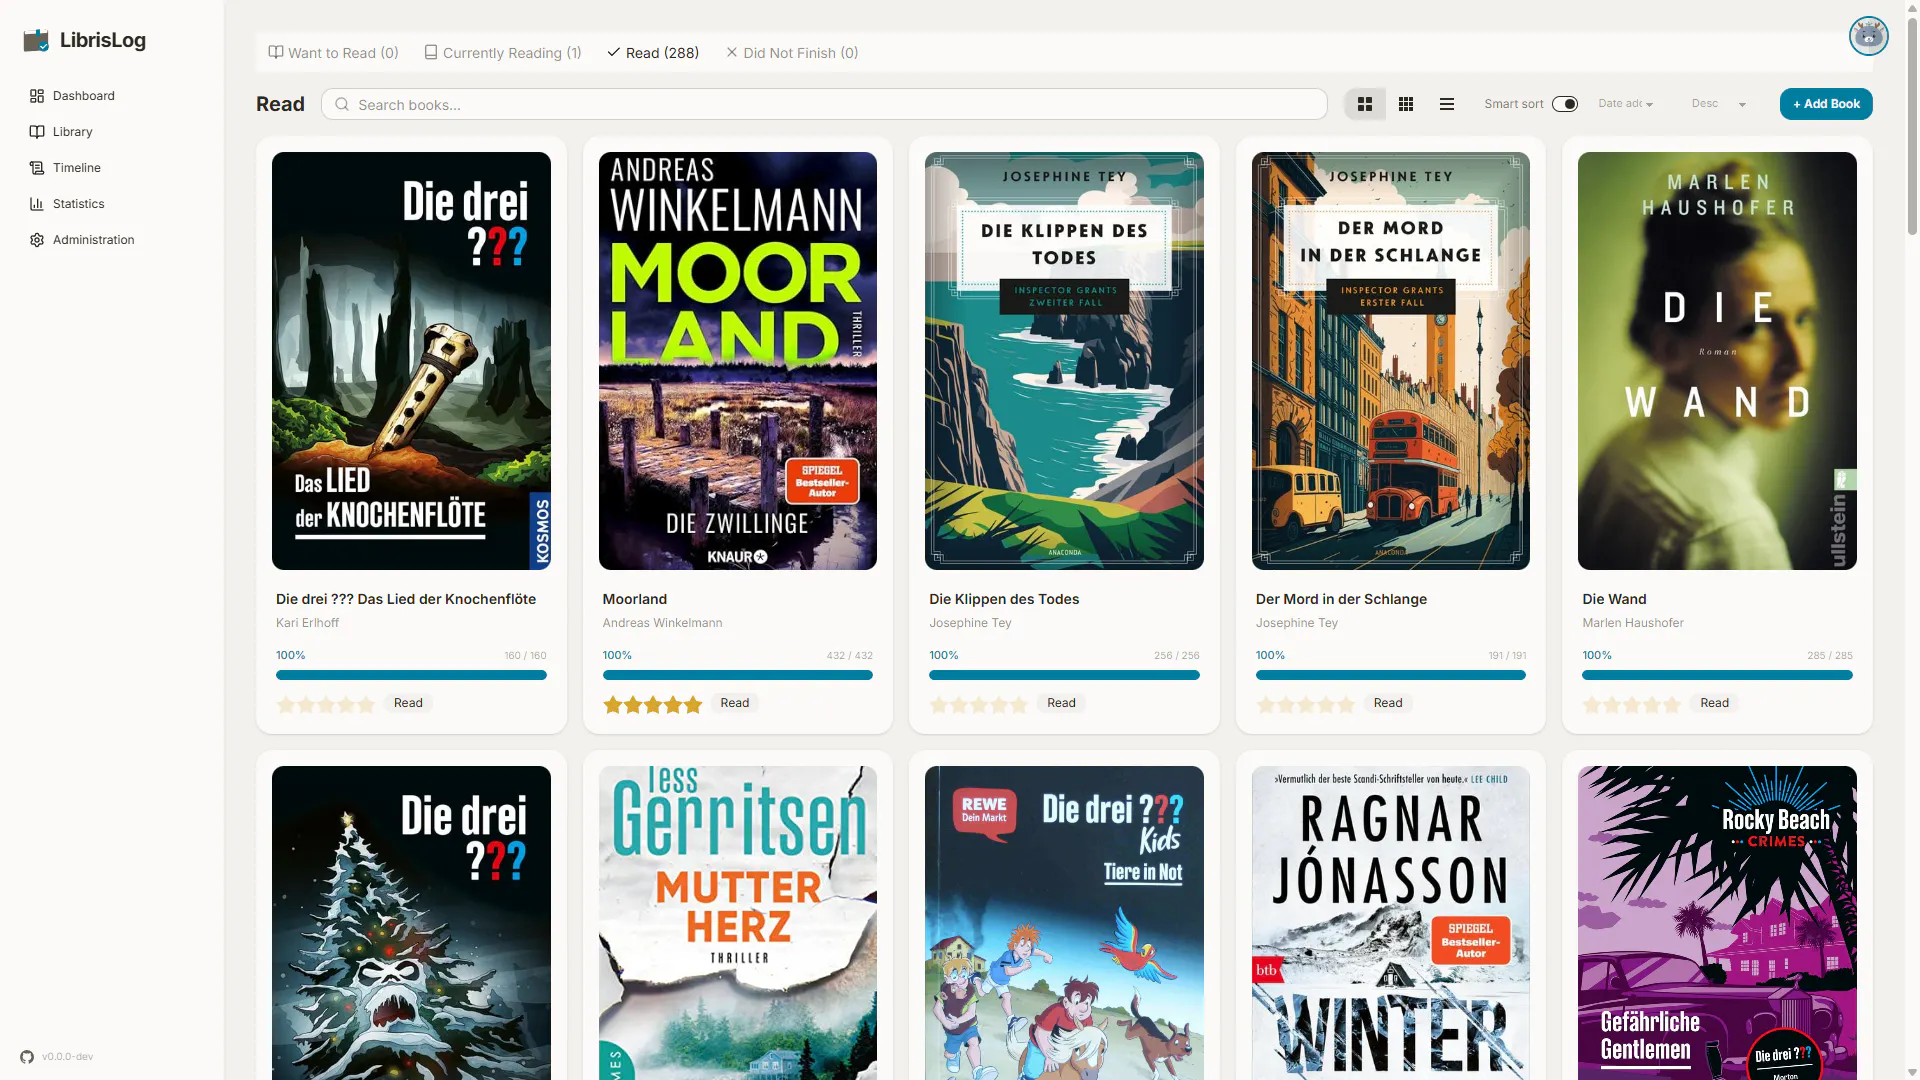Click the search magnifier icon
This screenshot has width=1920, height=1080.
342,104
